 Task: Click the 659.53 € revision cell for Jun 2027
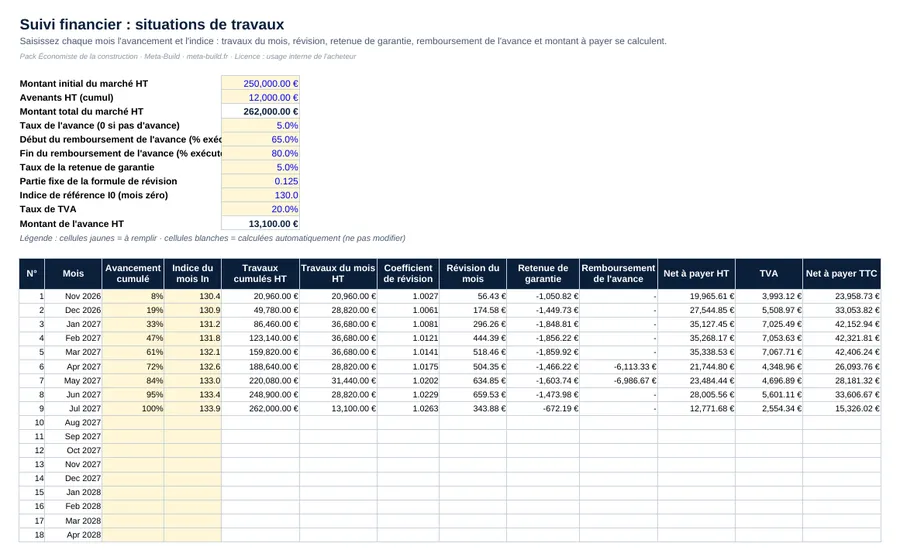click(x=473, y=394)
